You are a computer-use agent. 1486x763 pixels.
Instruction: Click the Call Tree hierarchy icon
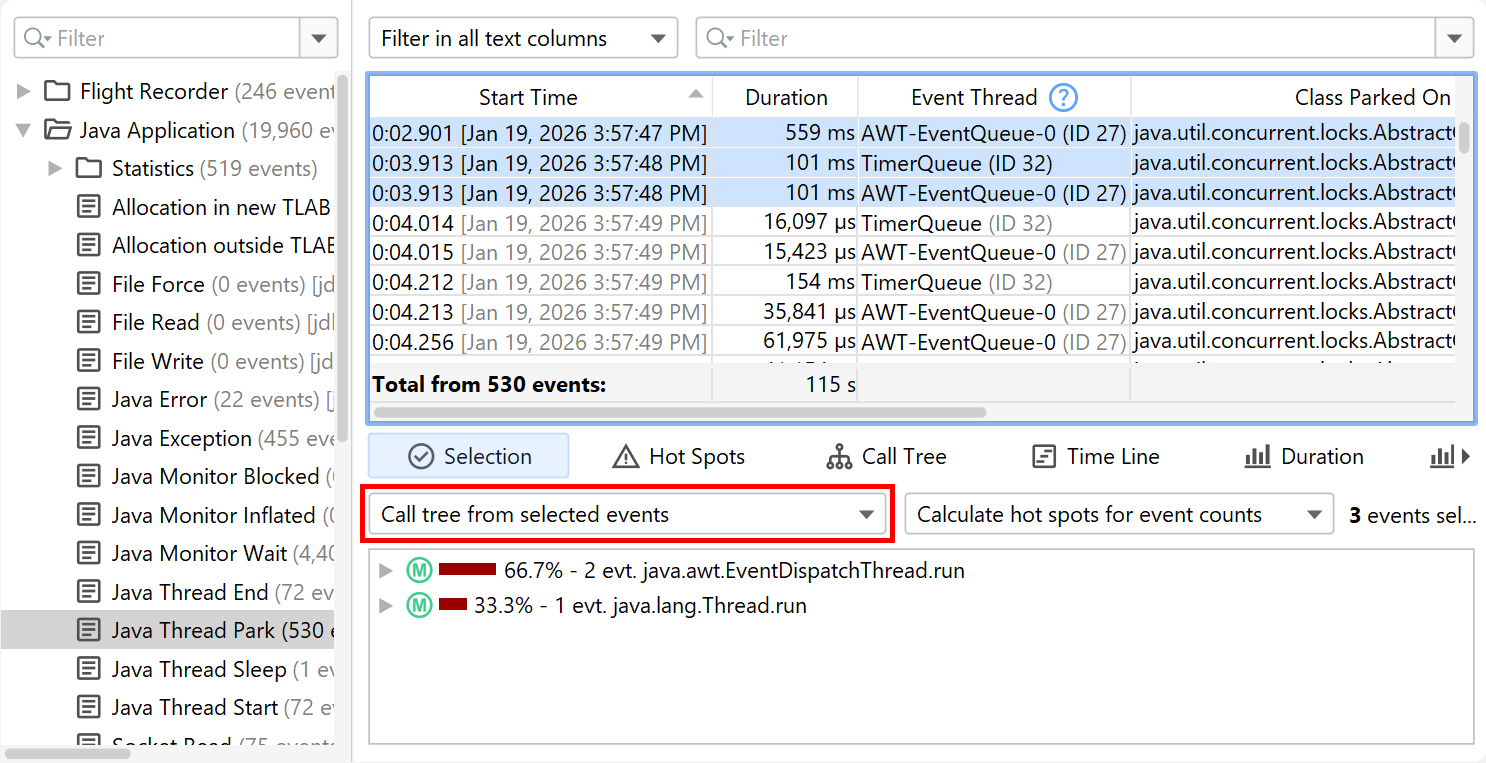[839, 457]
